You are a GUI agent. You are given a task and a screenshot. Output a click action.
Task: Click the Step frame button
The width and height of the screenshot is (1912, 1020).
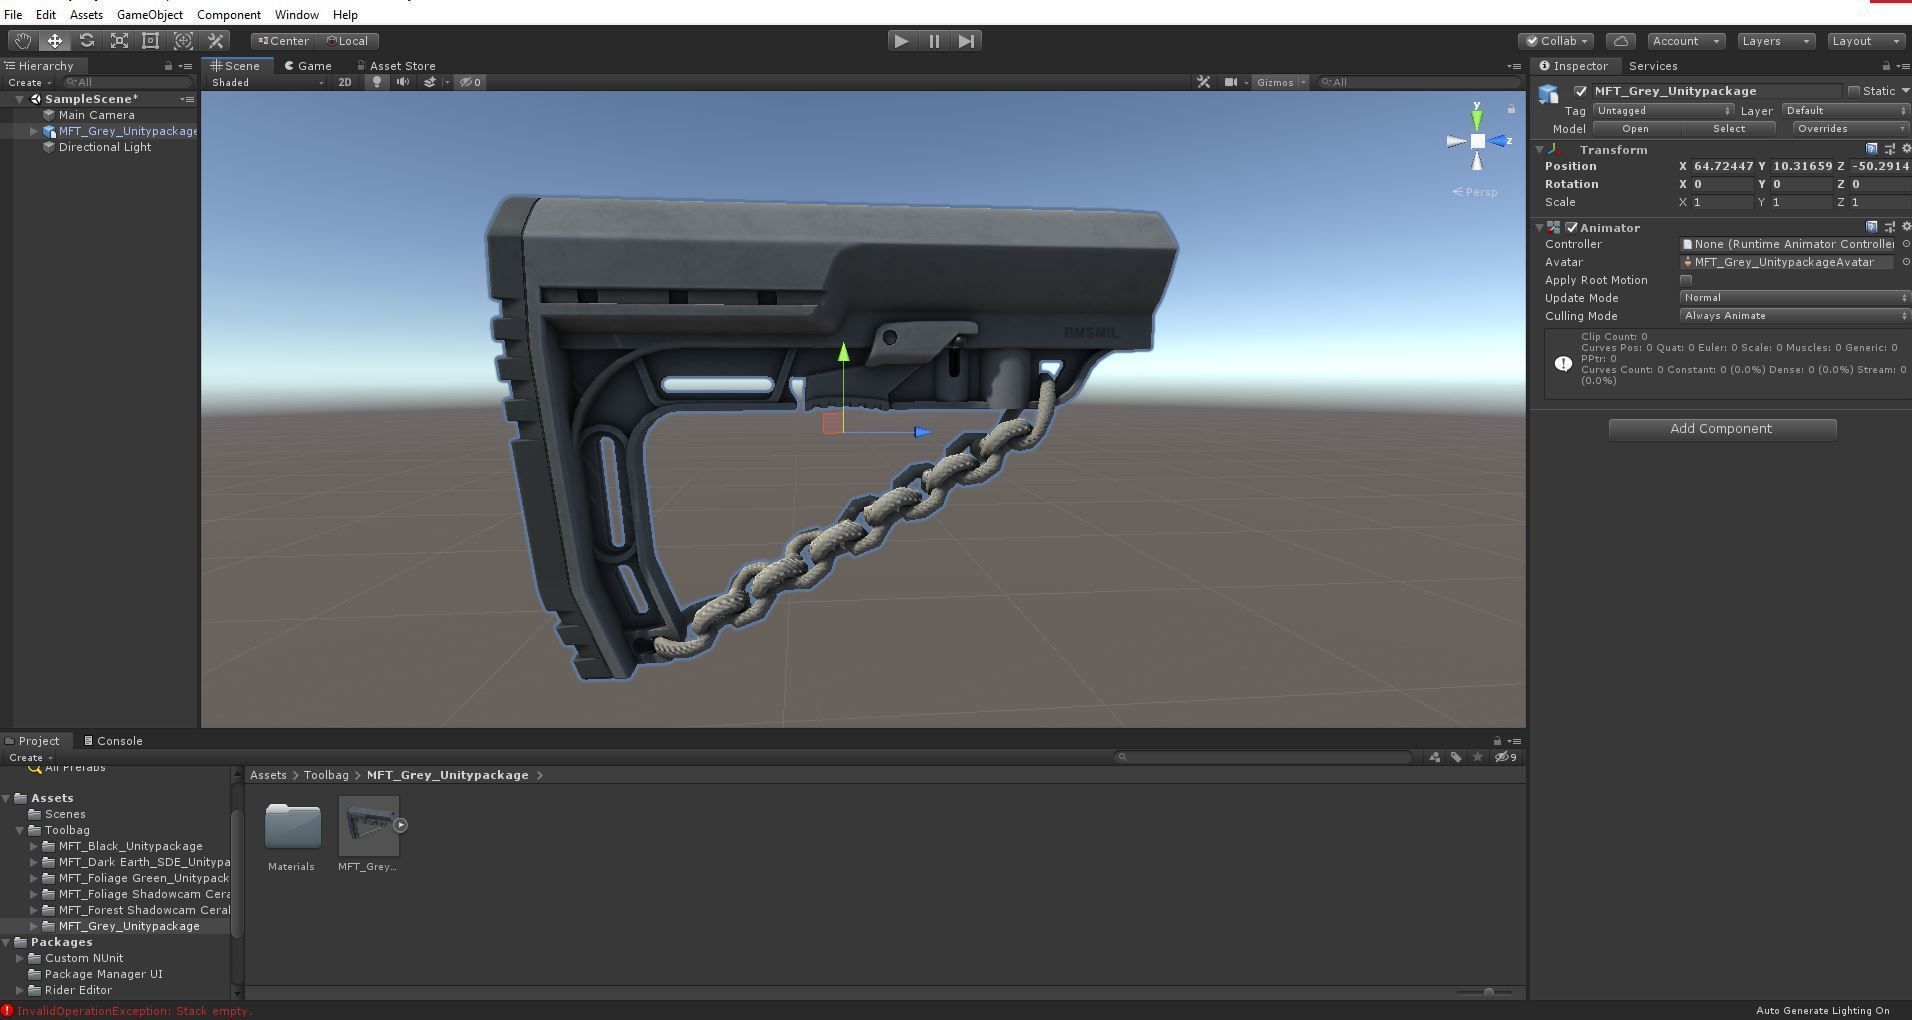click(x=966, y=41)
